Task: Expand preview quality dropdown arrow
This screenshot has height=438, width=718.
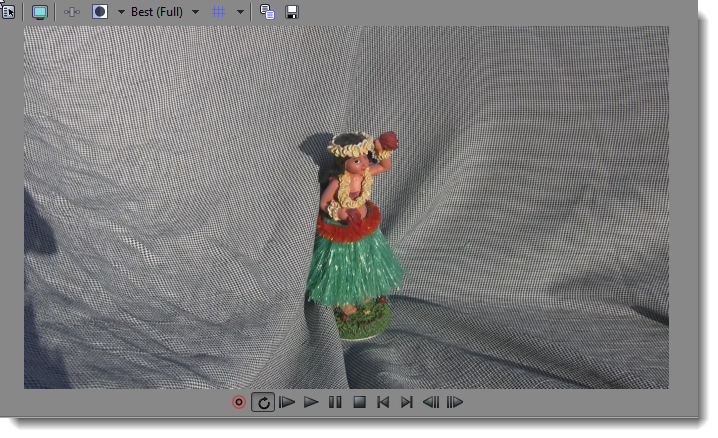Action: click(x=196, y=12)
